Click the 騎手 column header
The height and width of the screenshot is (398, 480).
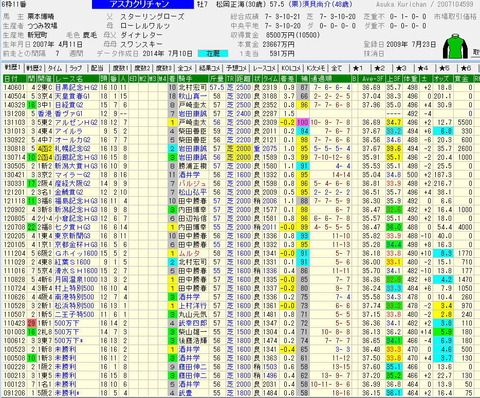[192, 79]
